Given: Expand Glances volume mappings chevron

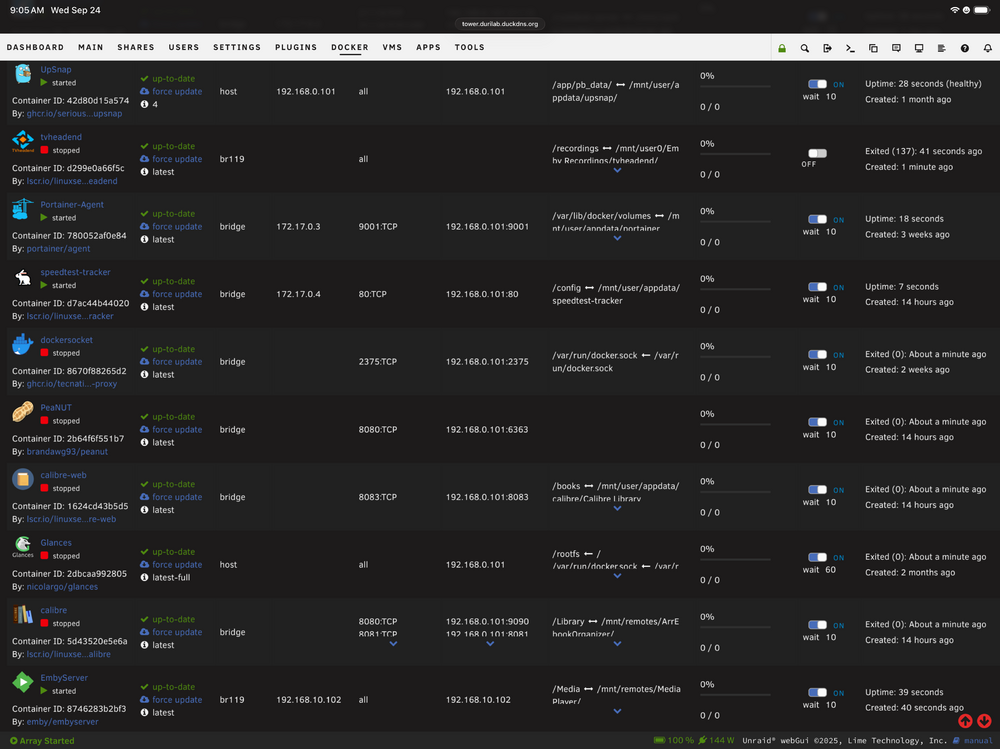Looking at the screenshot, I should [x=617, y=576].
